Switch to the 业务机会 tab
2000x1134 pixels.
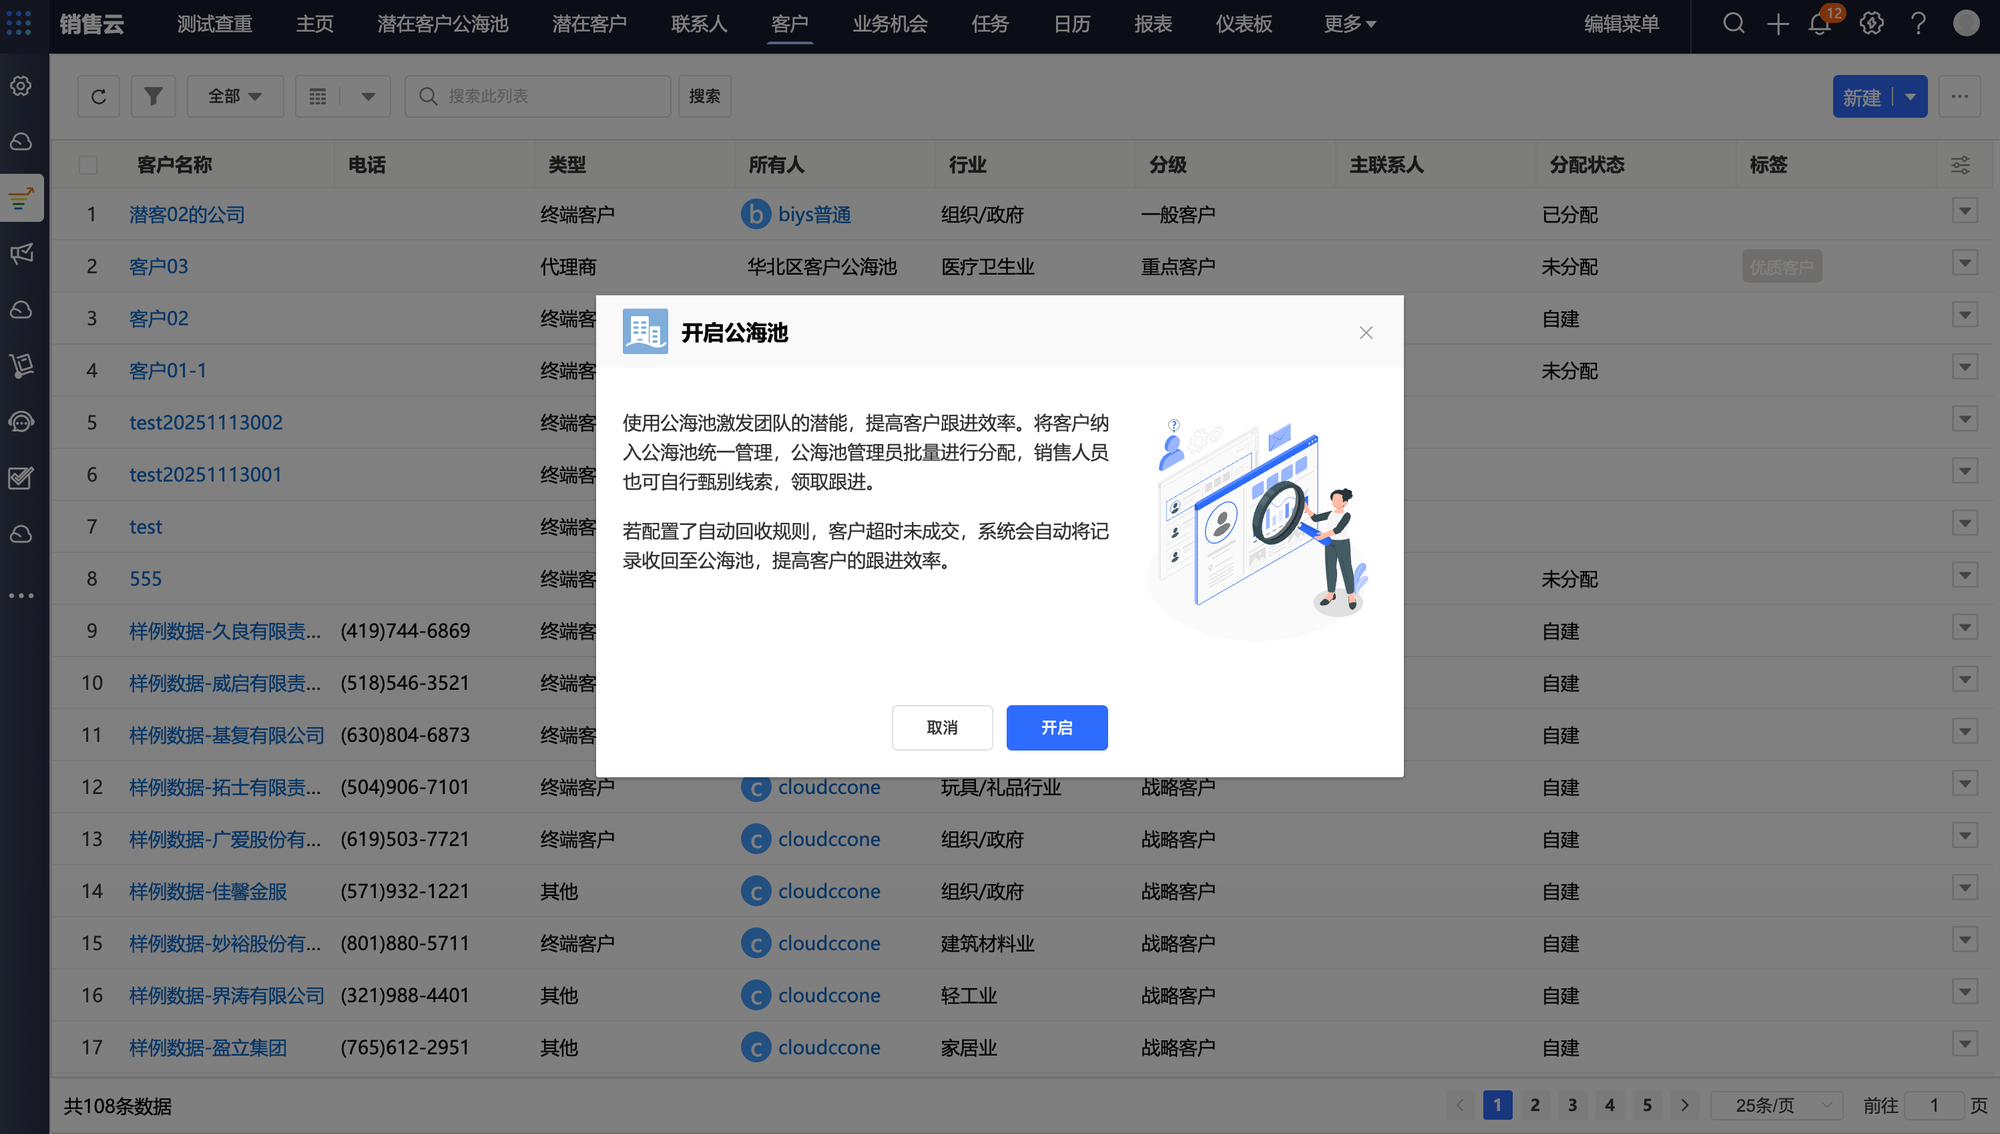click(x=890, y=24)
